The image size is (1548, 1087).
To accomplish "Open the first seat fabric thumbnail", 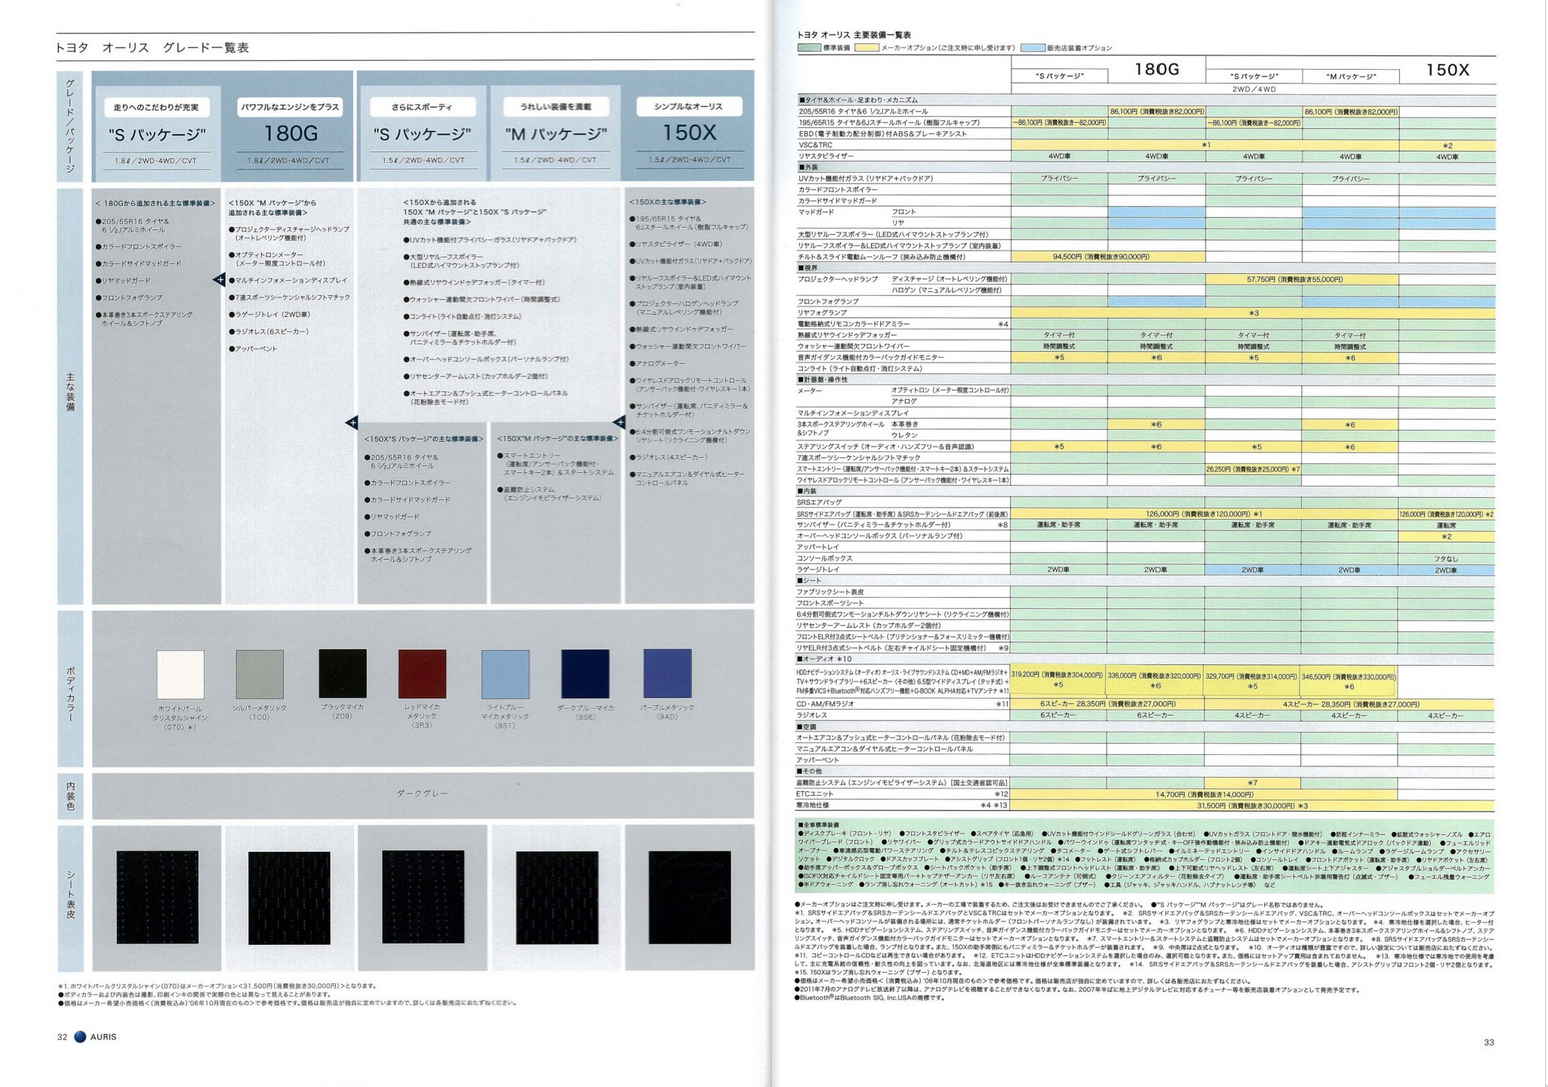I will [x=157, y=897].
